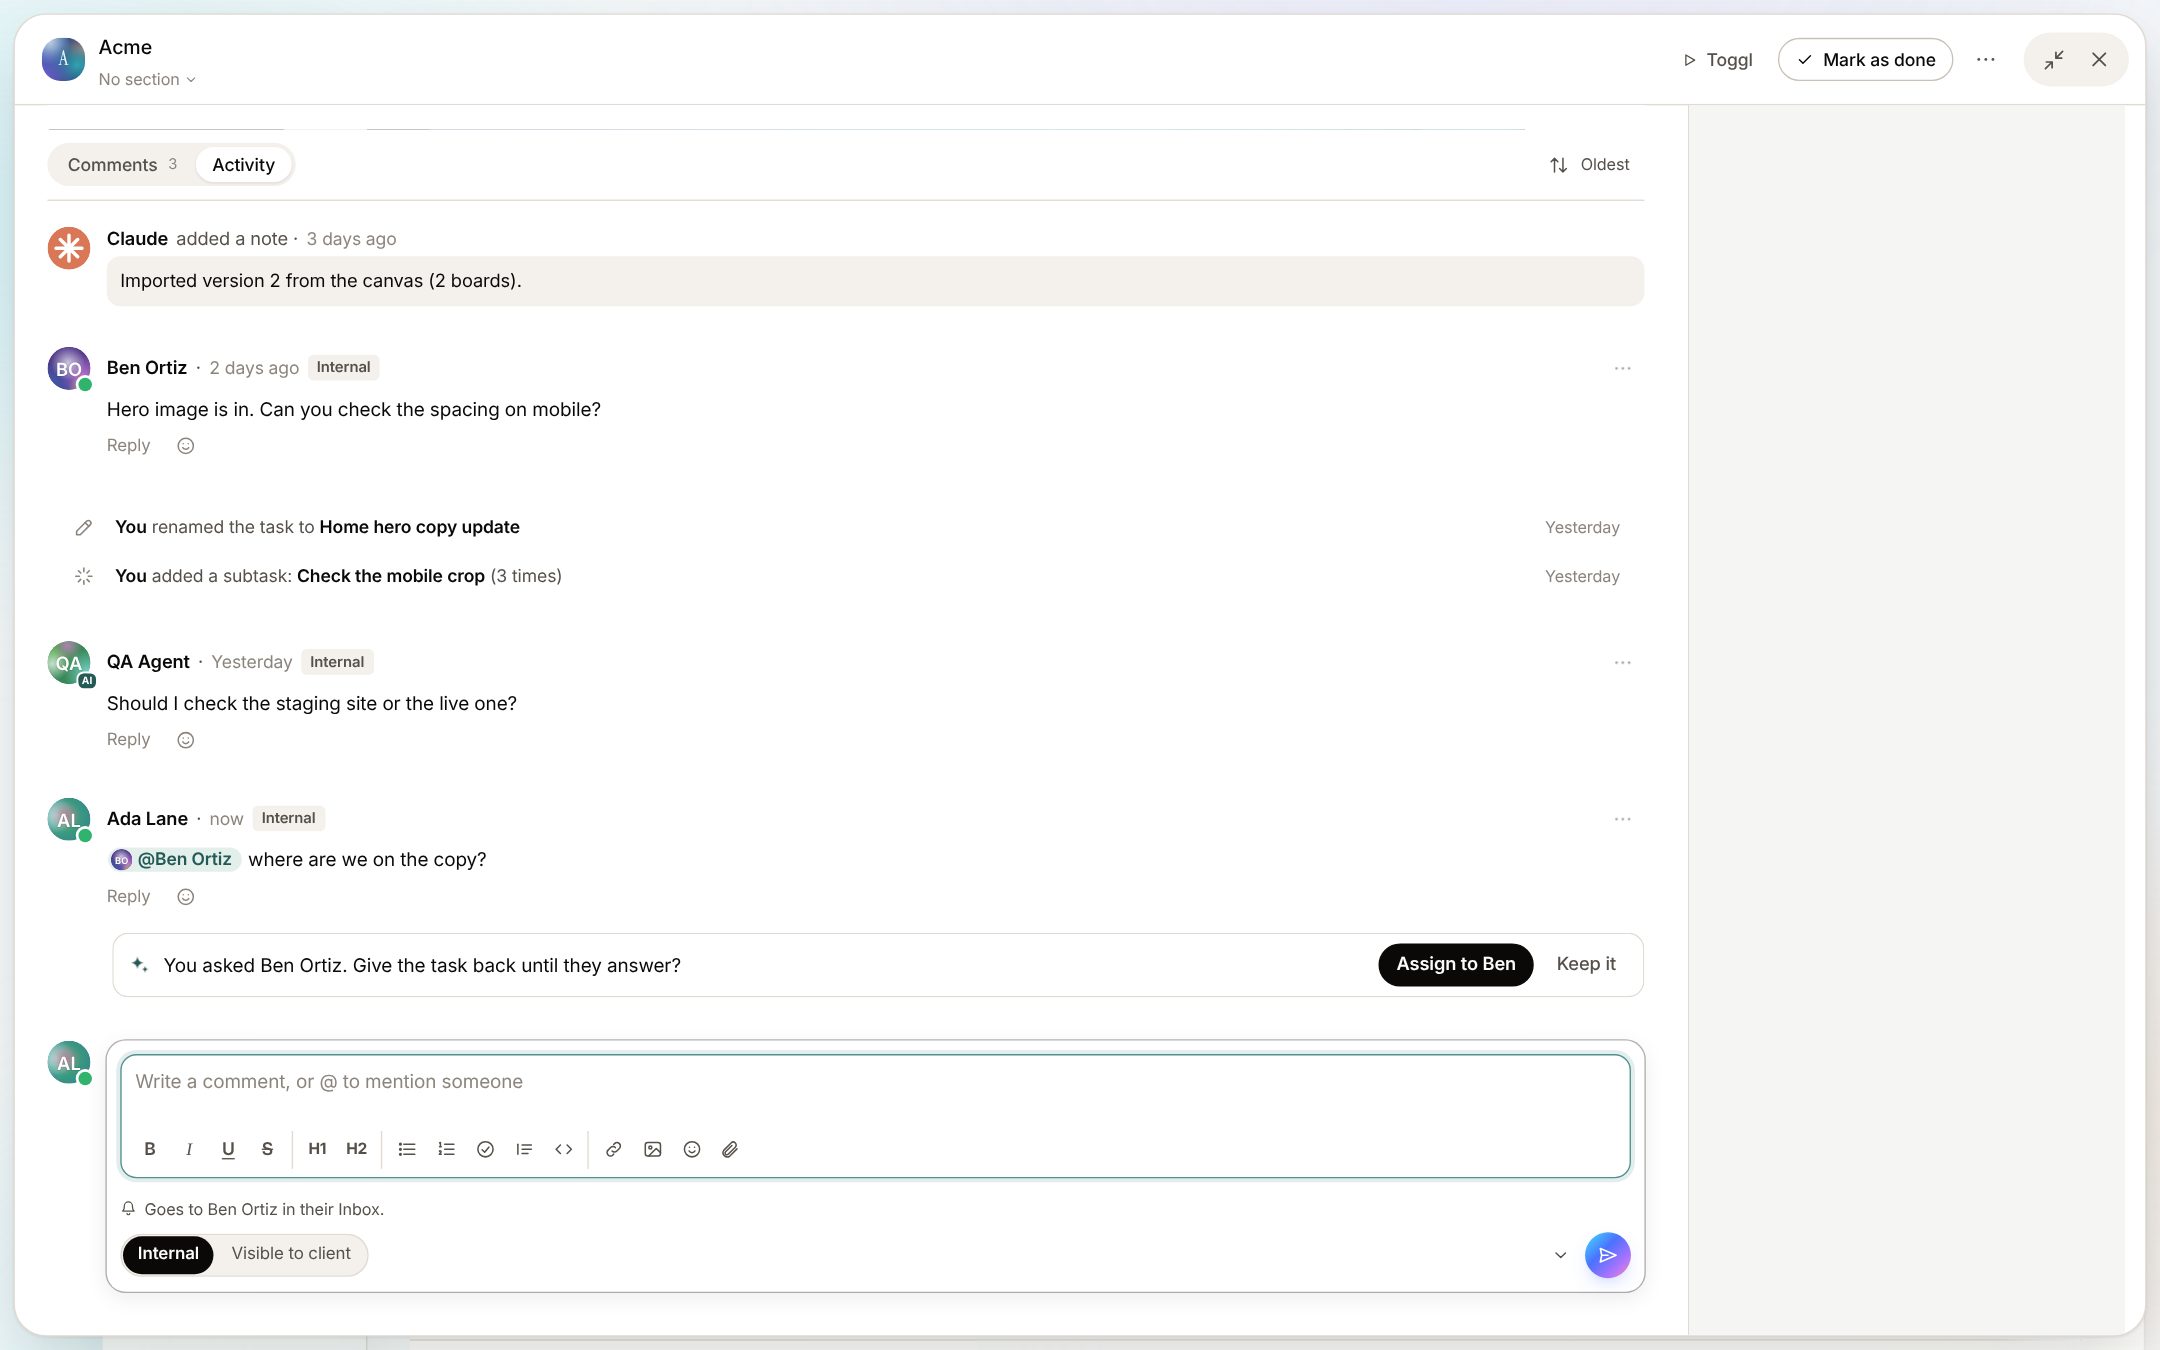Apply H2 heading style
The image size is (2160, 1350).
356,1149
